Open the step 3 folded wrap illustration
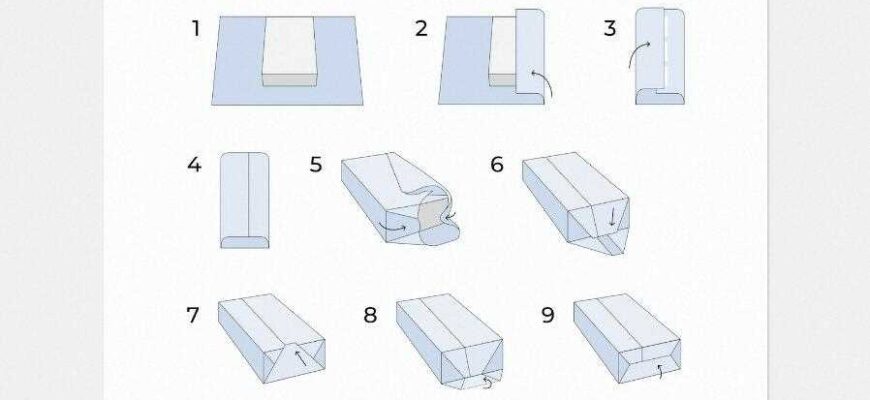Viewport: 870px width, 400px height. pyautogui.click(x=658, y=56)
